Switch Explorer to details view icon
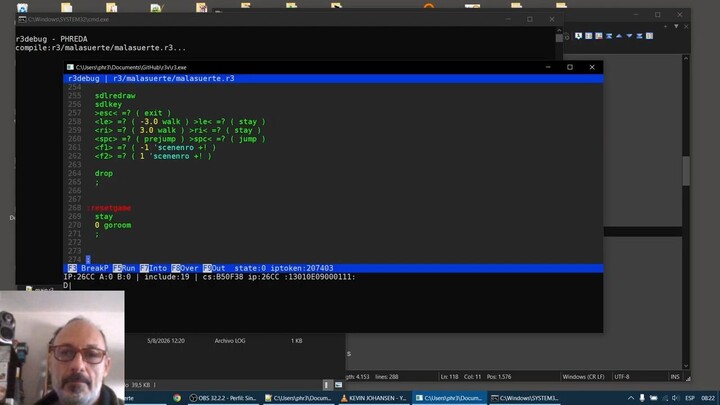The height and width of the screenshot is (405, 720). coord(326,385)
